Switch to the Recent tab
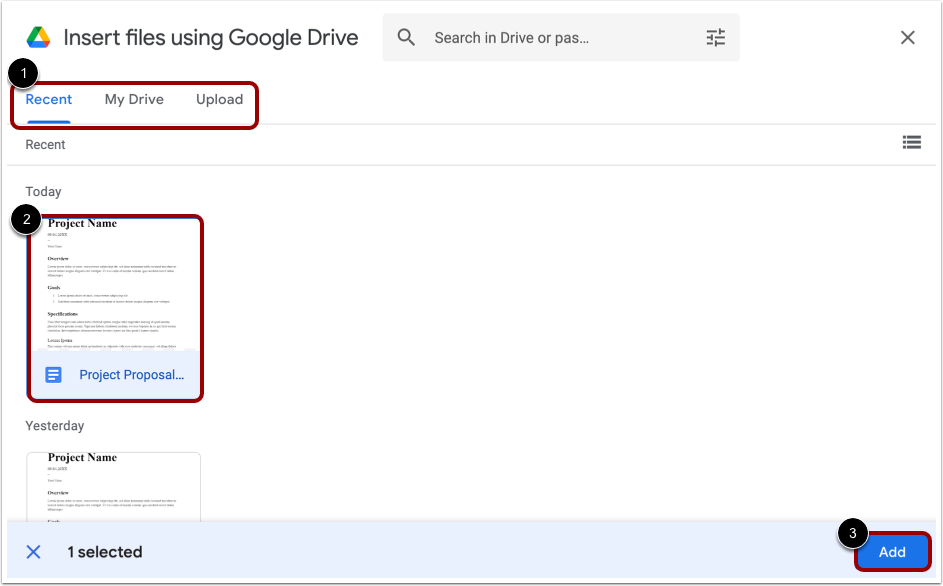The image size is (943, 586). pyautogui.click(x=49, y=99)
